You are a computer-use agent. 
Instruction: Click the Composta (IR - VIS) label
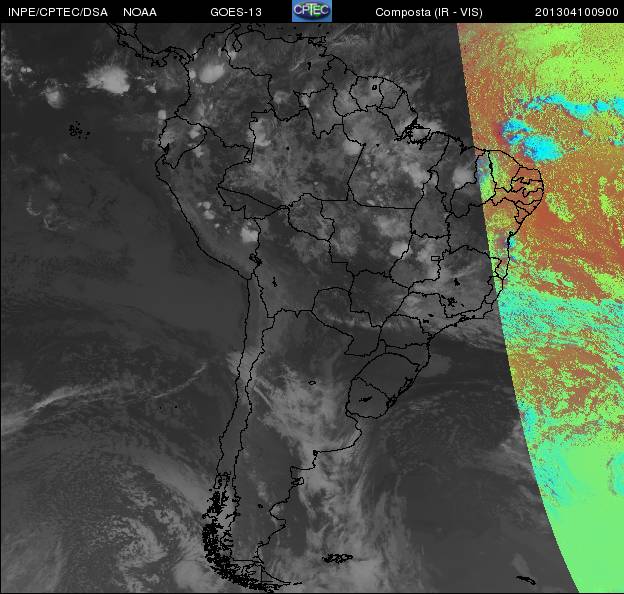click(429, 12)
